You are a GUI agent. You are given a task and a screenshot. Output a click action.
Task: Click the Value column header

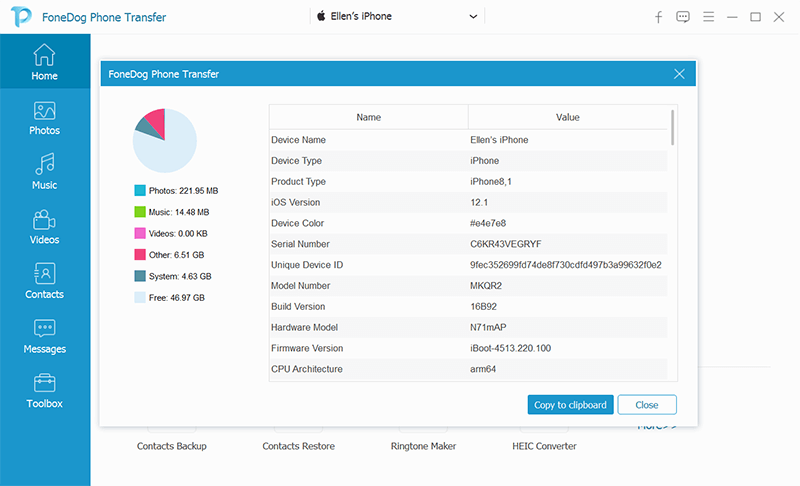567,117
